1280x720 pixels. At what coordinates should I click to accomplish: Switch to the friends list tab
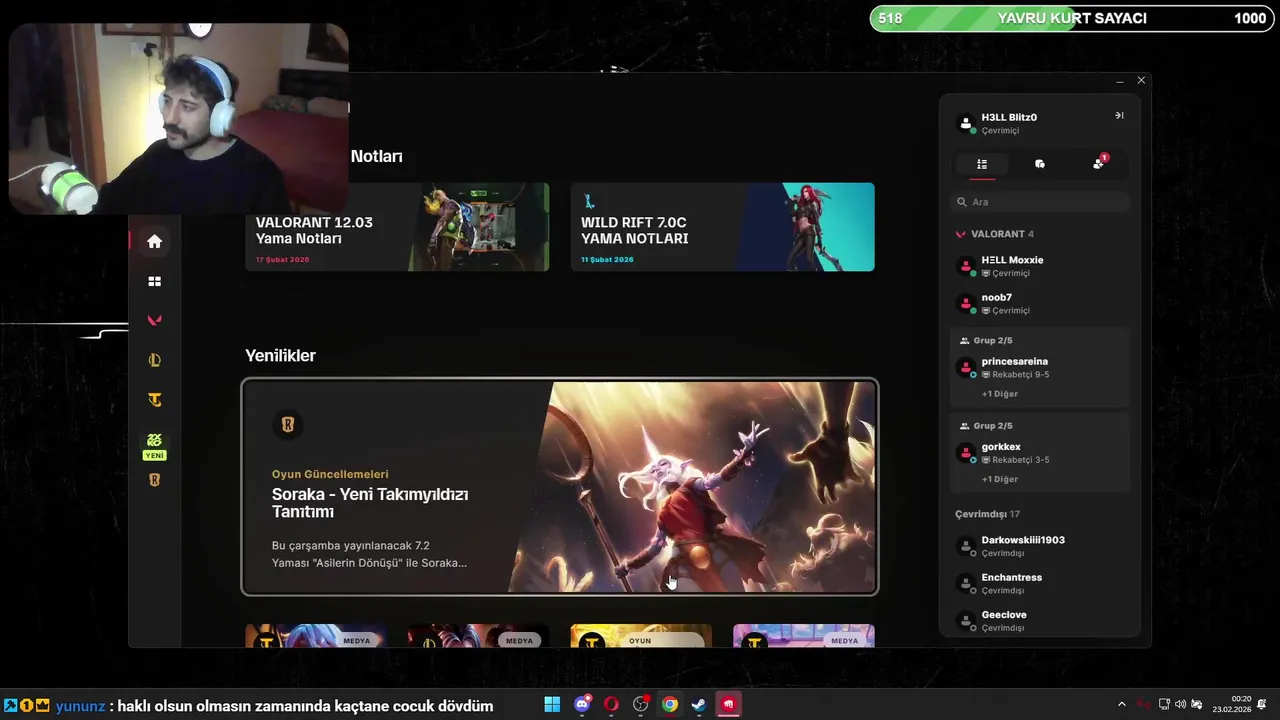[x=982, y=164]
